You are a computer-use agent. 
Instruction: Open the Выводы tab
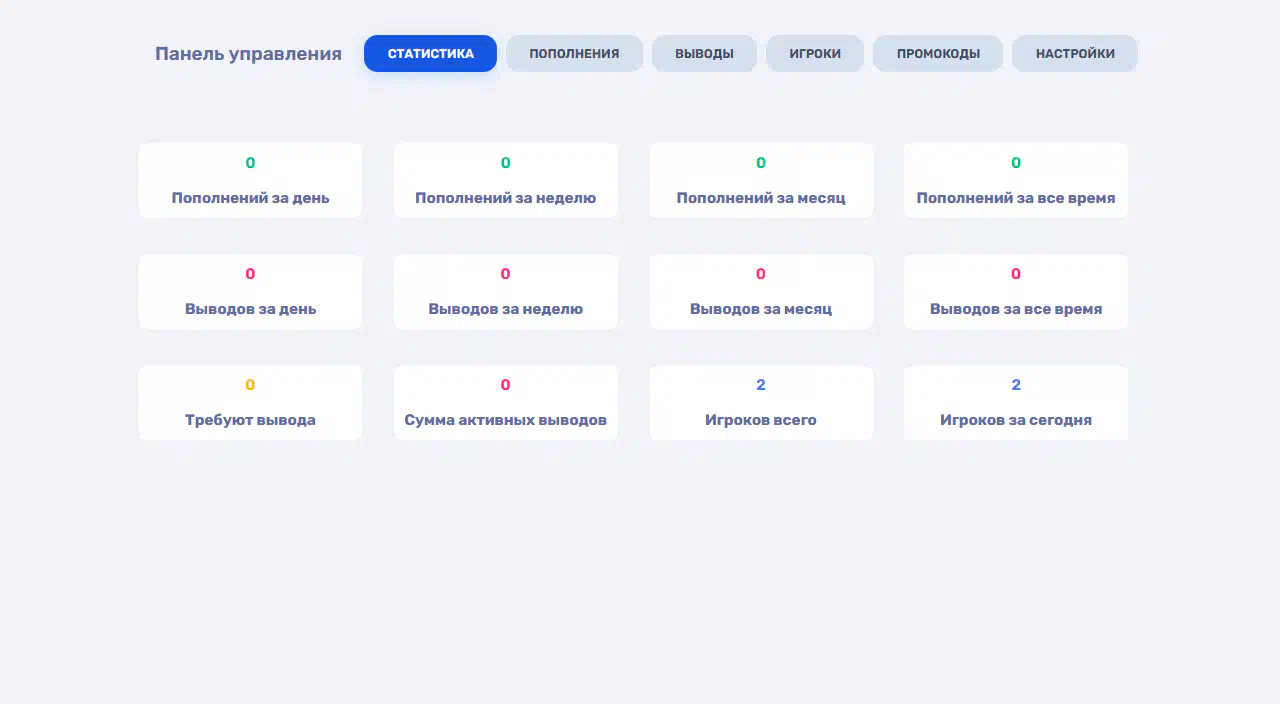[x=704, y=54]
